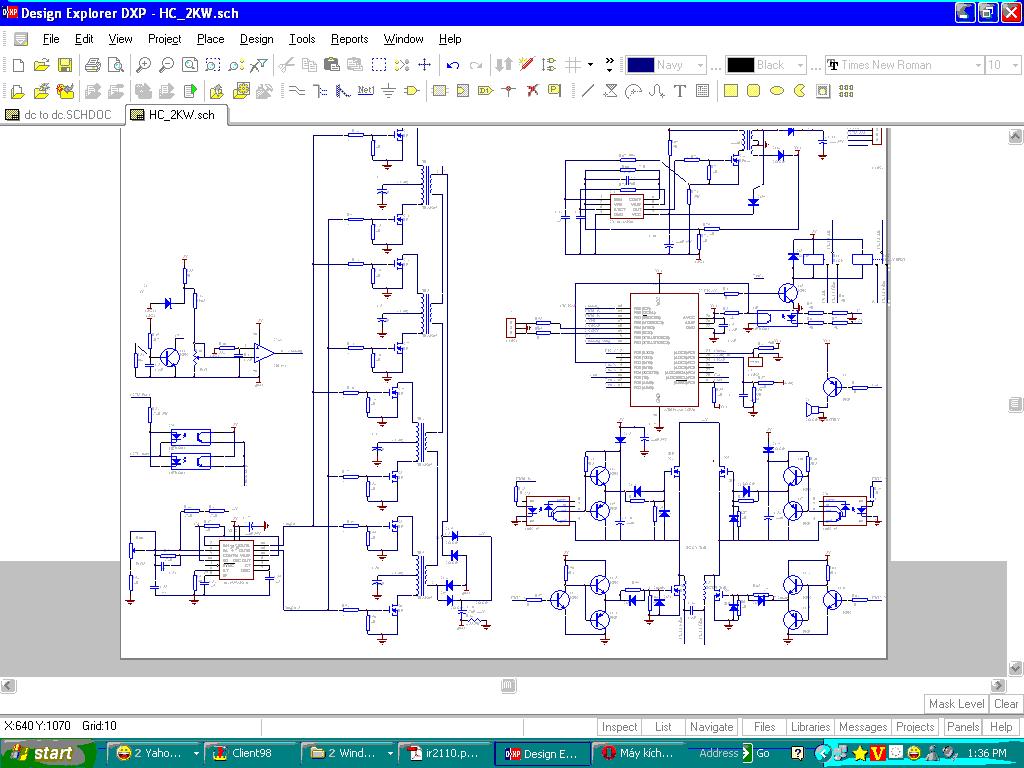Click the Save document icon
The height and width of the screenshot is (768, 1024).
[65, 65]
